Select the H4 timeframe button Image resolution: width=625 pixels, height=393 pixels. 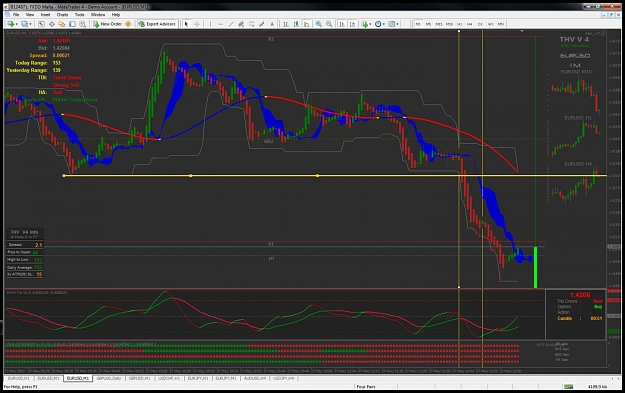(470, 24)
